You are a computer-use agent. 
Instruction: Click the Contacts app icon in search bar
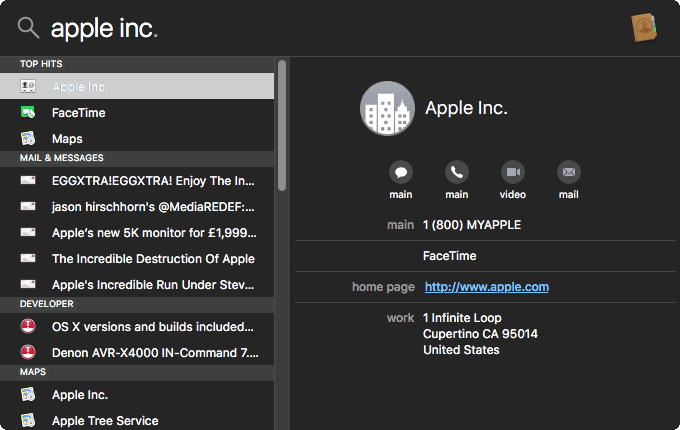643,28
